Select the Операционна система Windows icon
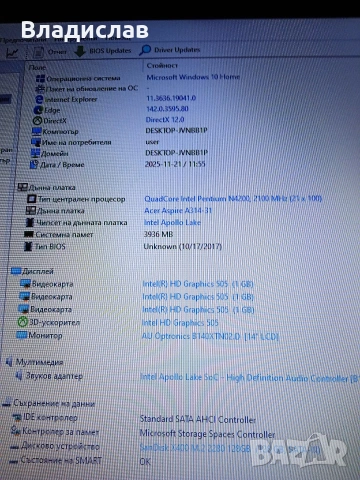The width and height of the screenshot is (360, 480). pos(40,79)
